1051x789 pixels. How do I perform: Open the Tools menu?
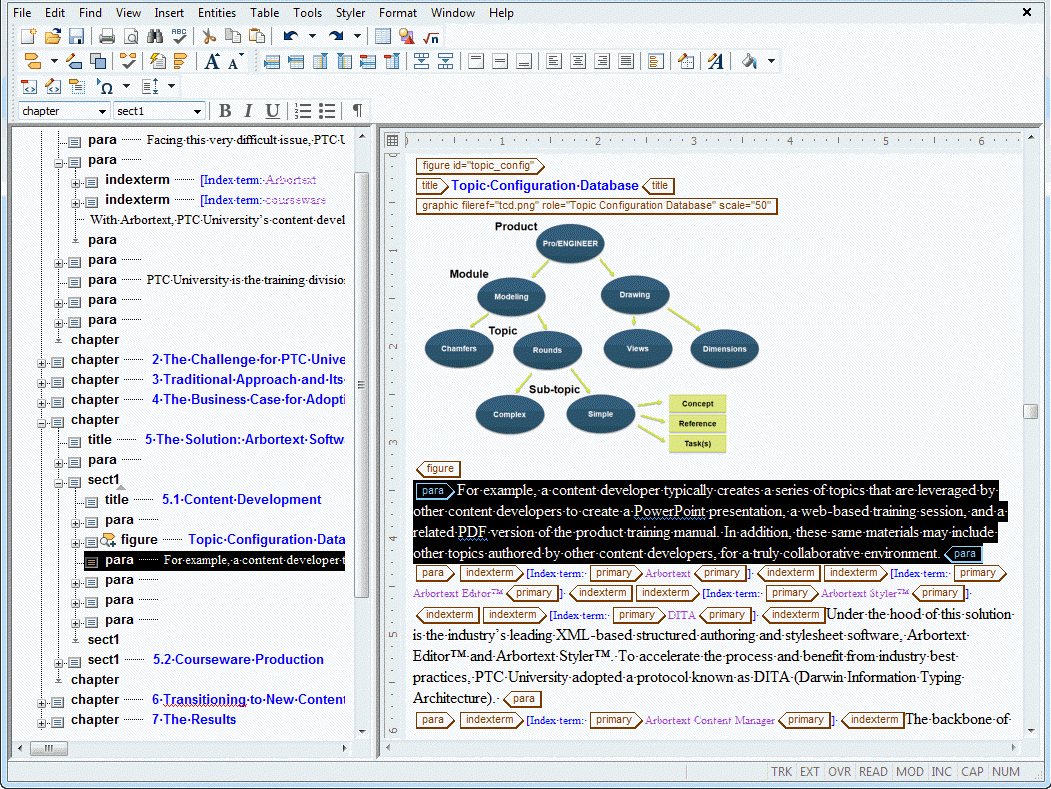tap(307, 13)
